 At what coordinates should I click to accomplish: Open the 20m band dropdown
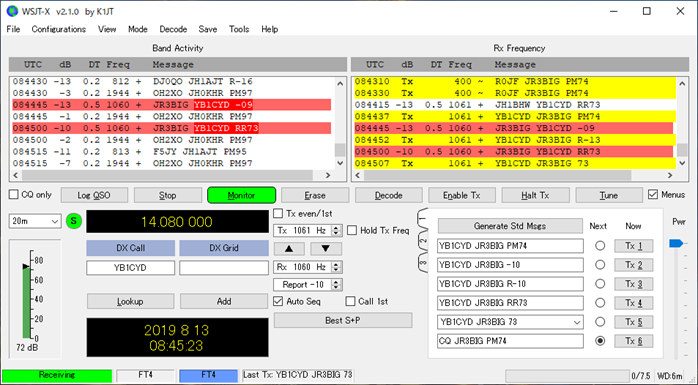coord(35,221)
